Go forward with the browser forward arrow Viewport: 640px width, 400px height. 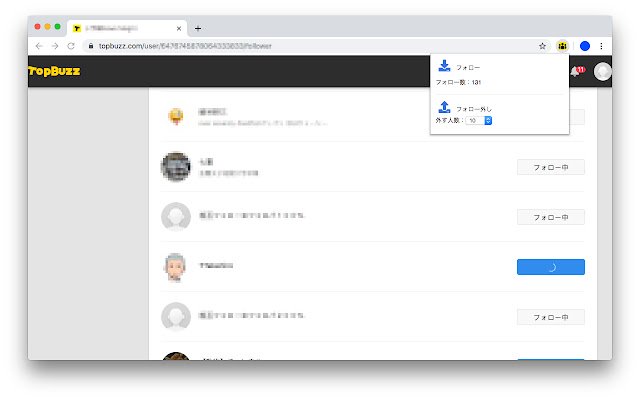tap(55, 46)
